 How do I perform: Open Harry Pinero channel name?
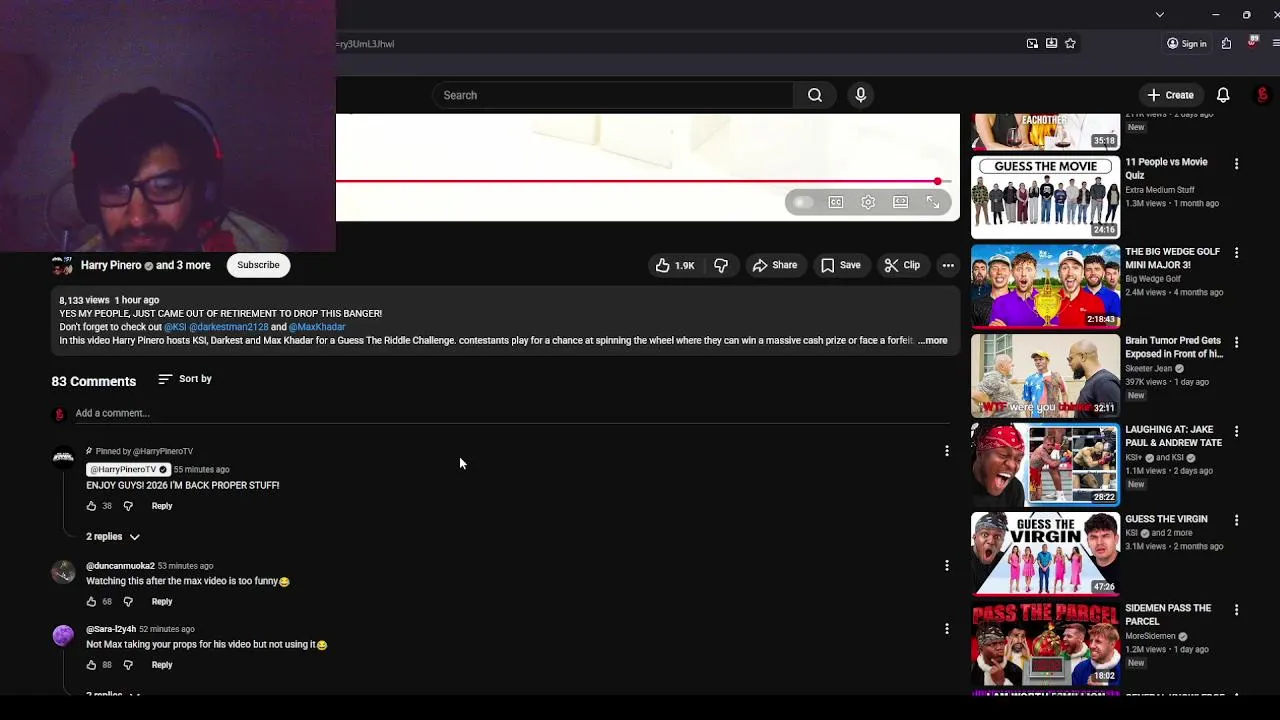pyautogui.click(x=111, y=265)
